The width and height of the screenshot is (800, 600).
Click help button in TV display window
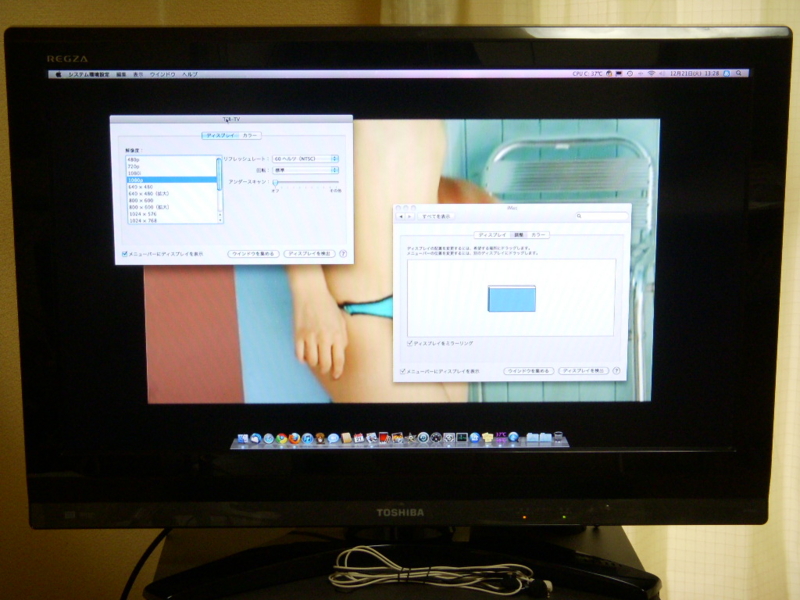pos(343,254)
